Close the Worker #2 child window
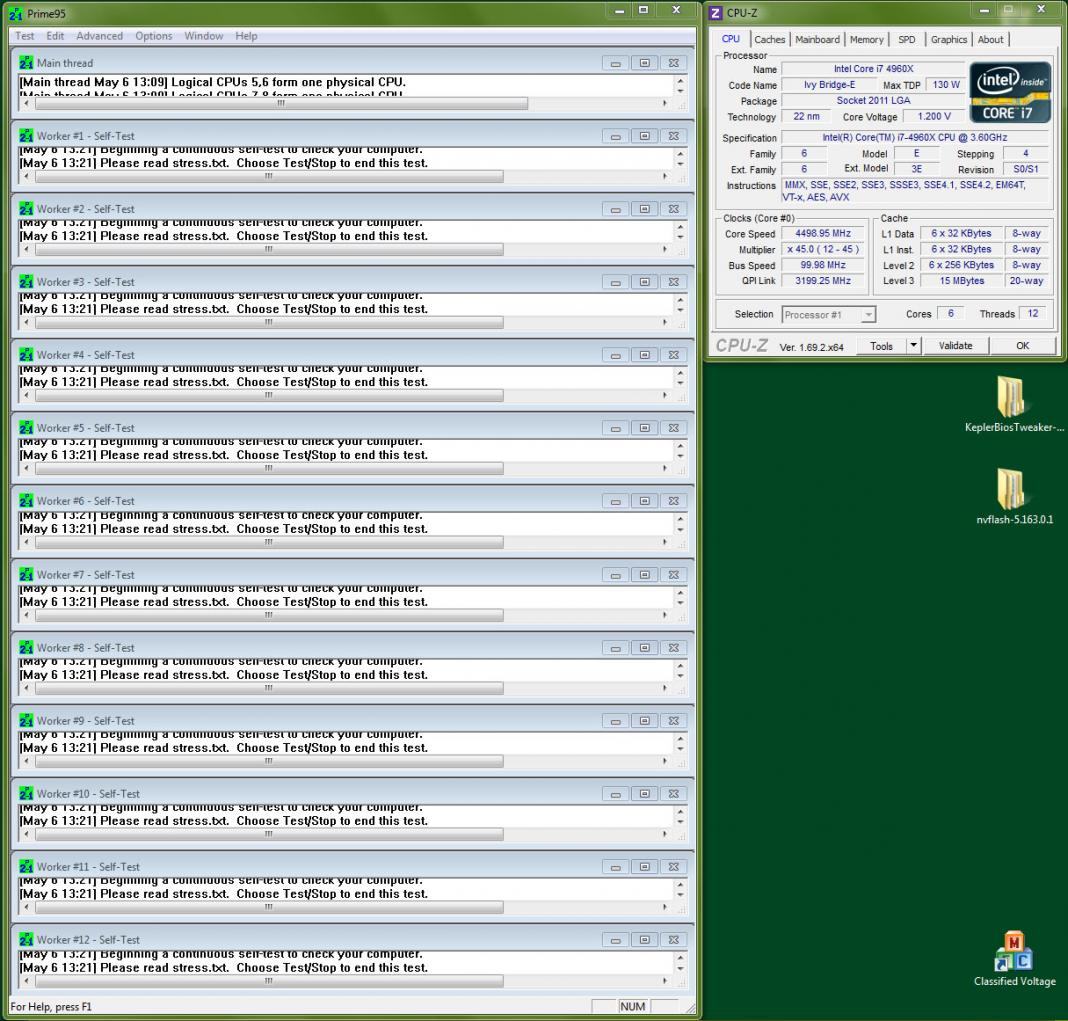This screenshot has height=1021, width=1068. (x=673, y=208)
